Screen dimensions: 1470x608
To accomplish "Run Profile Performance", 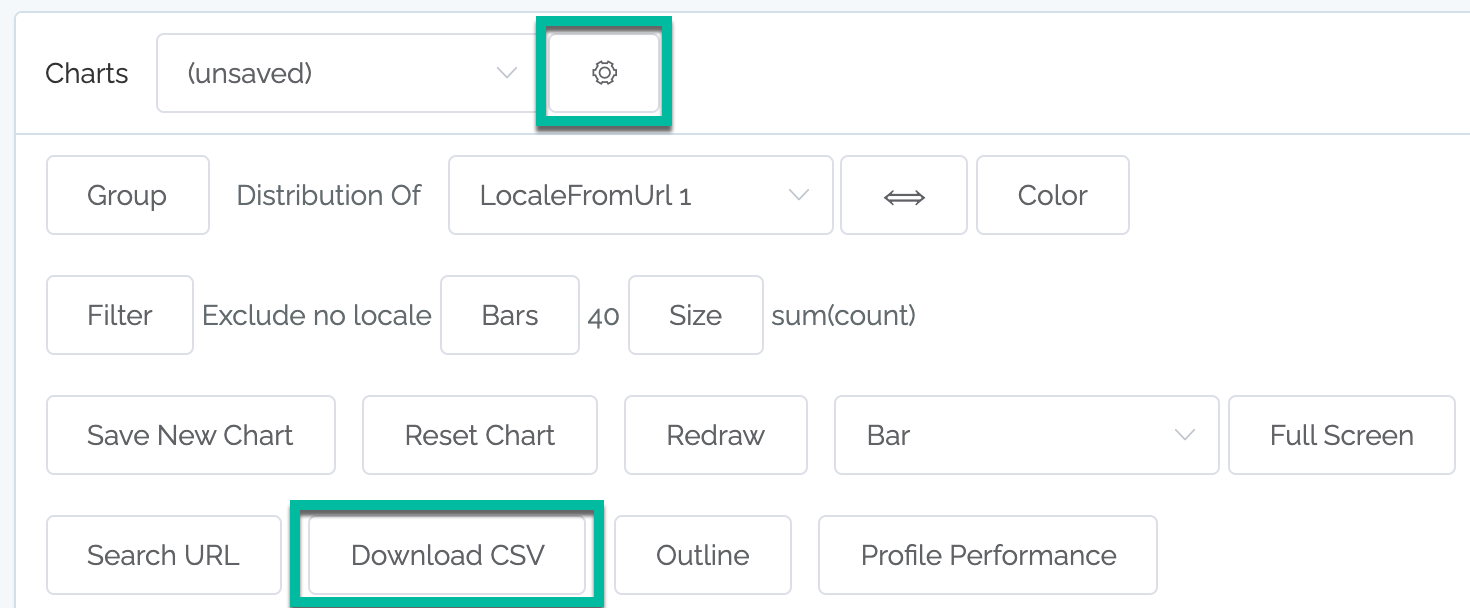I will pyautogui.click(x=988, y=555).
